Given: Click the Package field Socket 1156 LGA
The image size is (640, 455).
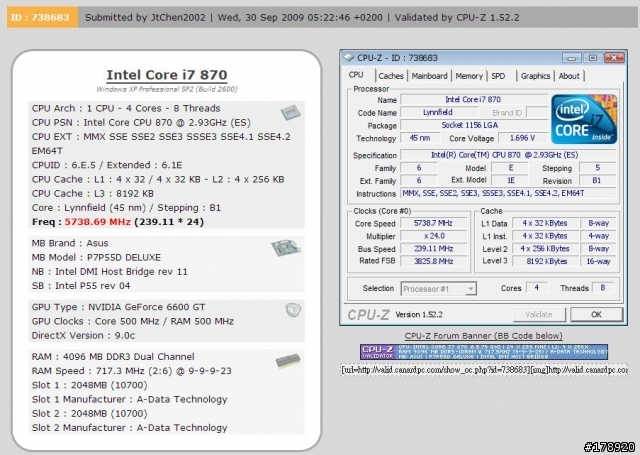Looking at the screenshot, I should pos(473,125).
